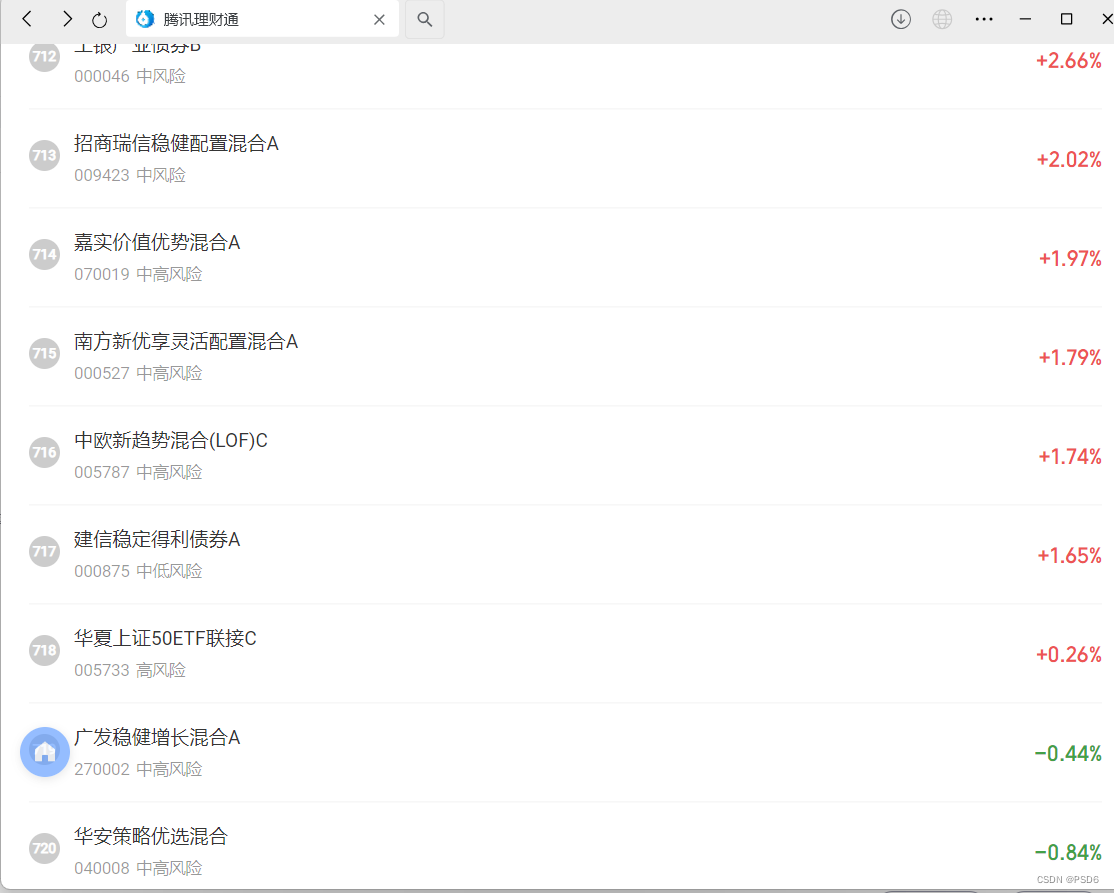Click the +1.74% return value

pyautogui.click(x=1070, y=456)
